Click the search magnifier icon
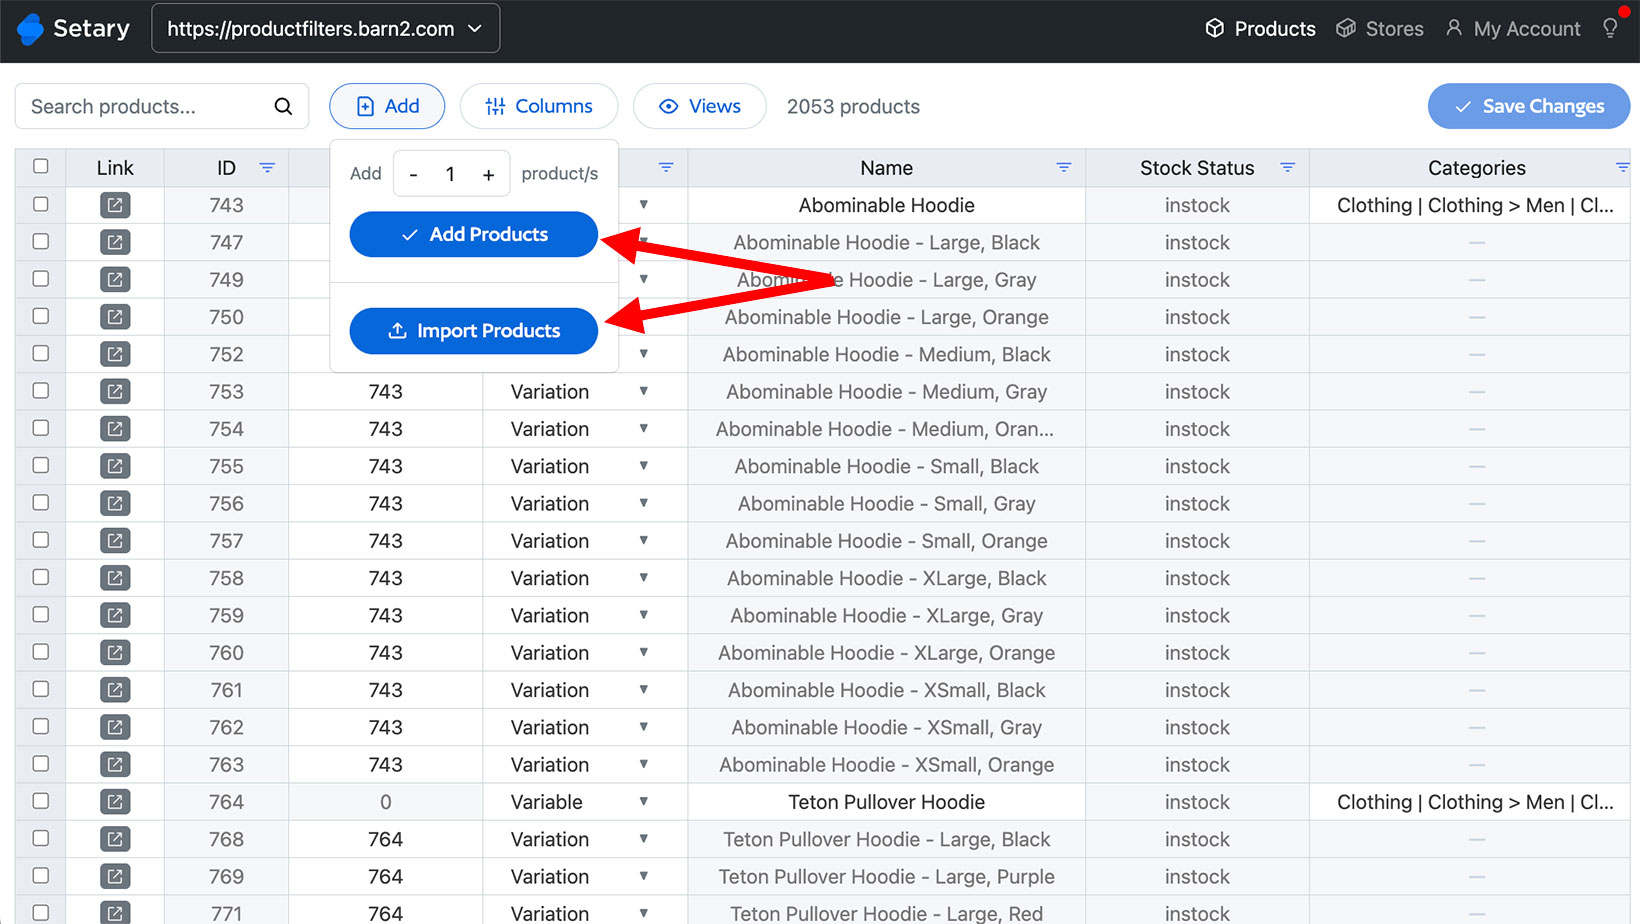The image size is (1640, 924). (x=283, y=106)
